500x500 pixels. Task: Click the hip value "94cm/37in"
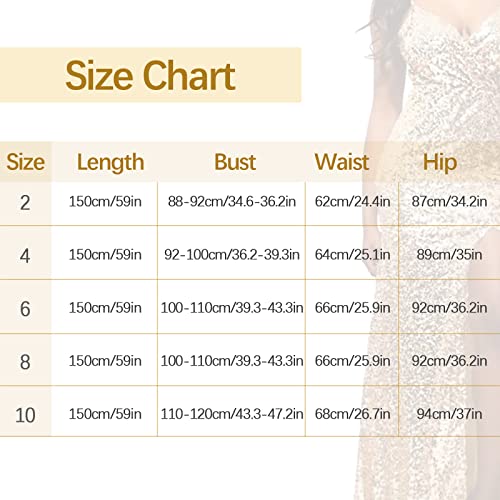[x=449, y=414]
